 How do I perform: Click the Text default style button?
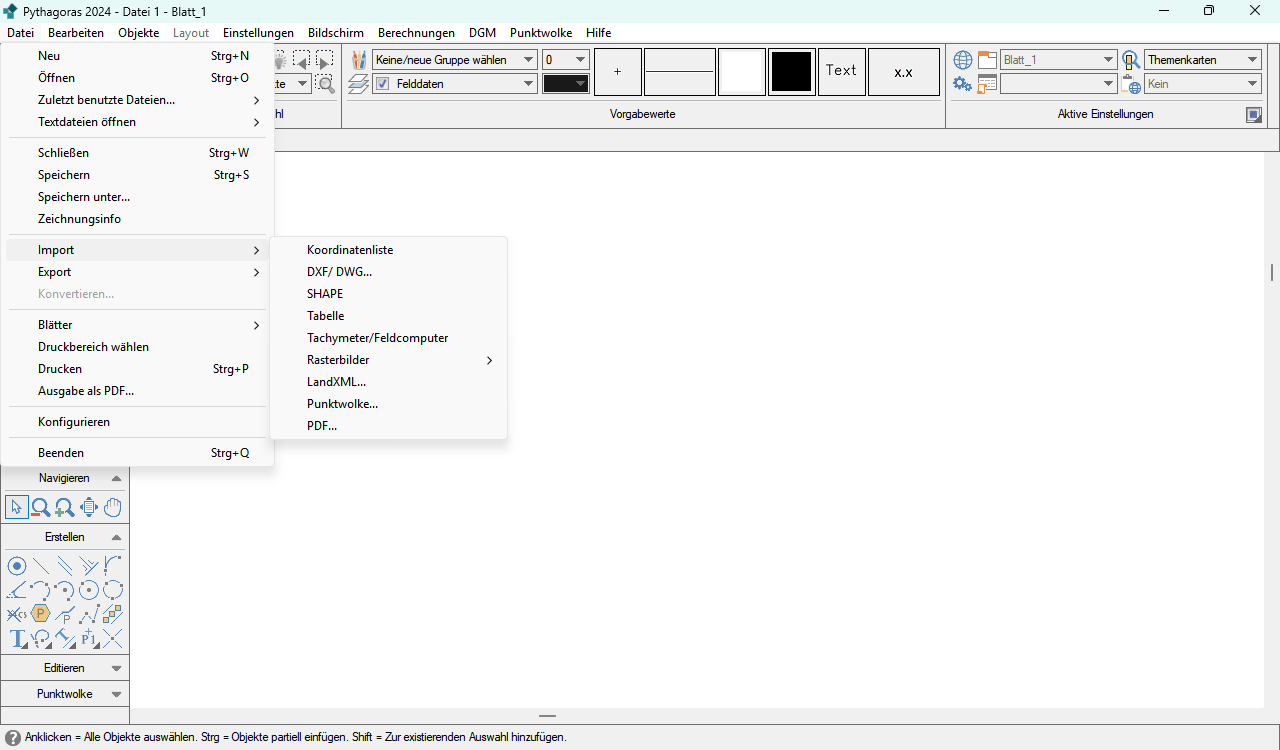click(x=842, y=72)
